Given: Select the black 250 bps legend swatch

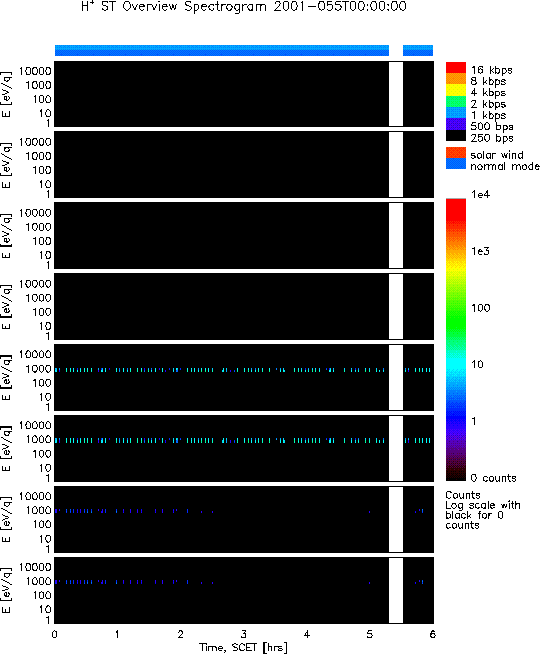Looking at the screenshot, I should [x=456, y=136].
